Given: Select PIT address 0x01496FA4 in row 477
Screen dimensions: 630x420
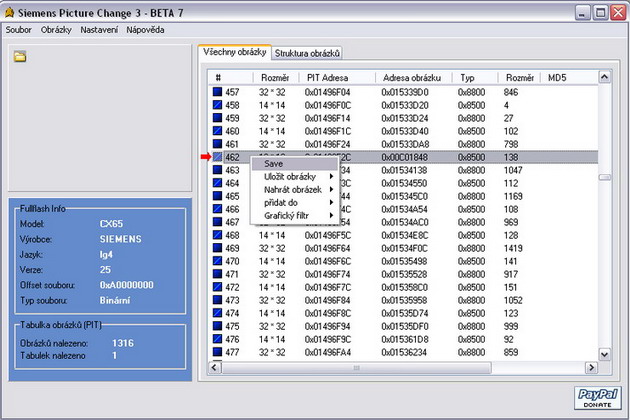Looking at the screenshot, I should tap(327, 352).
